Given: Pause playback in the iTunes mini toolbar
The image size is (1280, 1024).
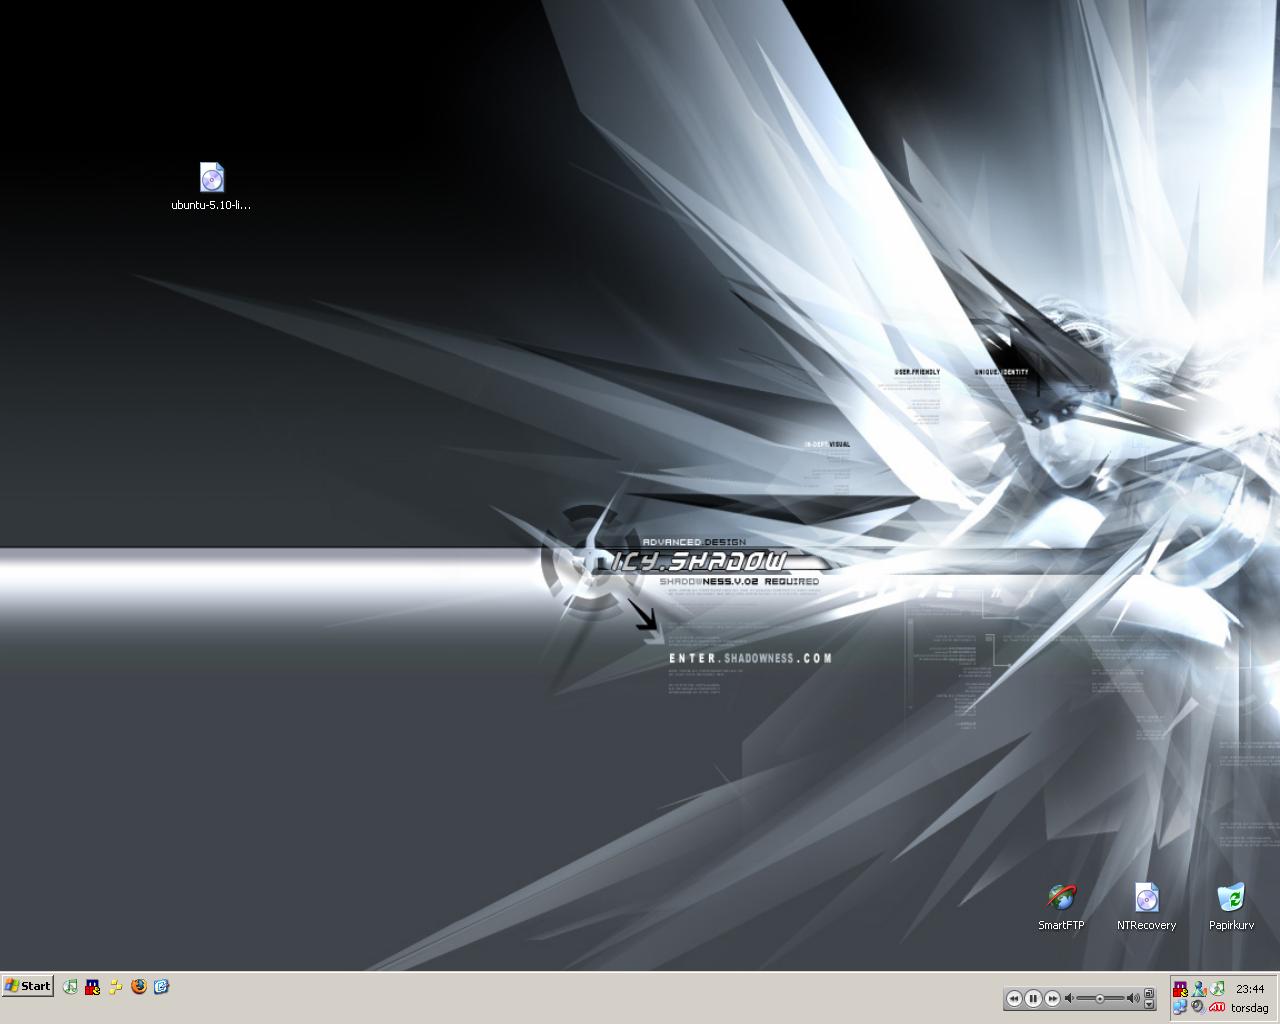Looking at the screenshot, I should tap(1033, 998).
